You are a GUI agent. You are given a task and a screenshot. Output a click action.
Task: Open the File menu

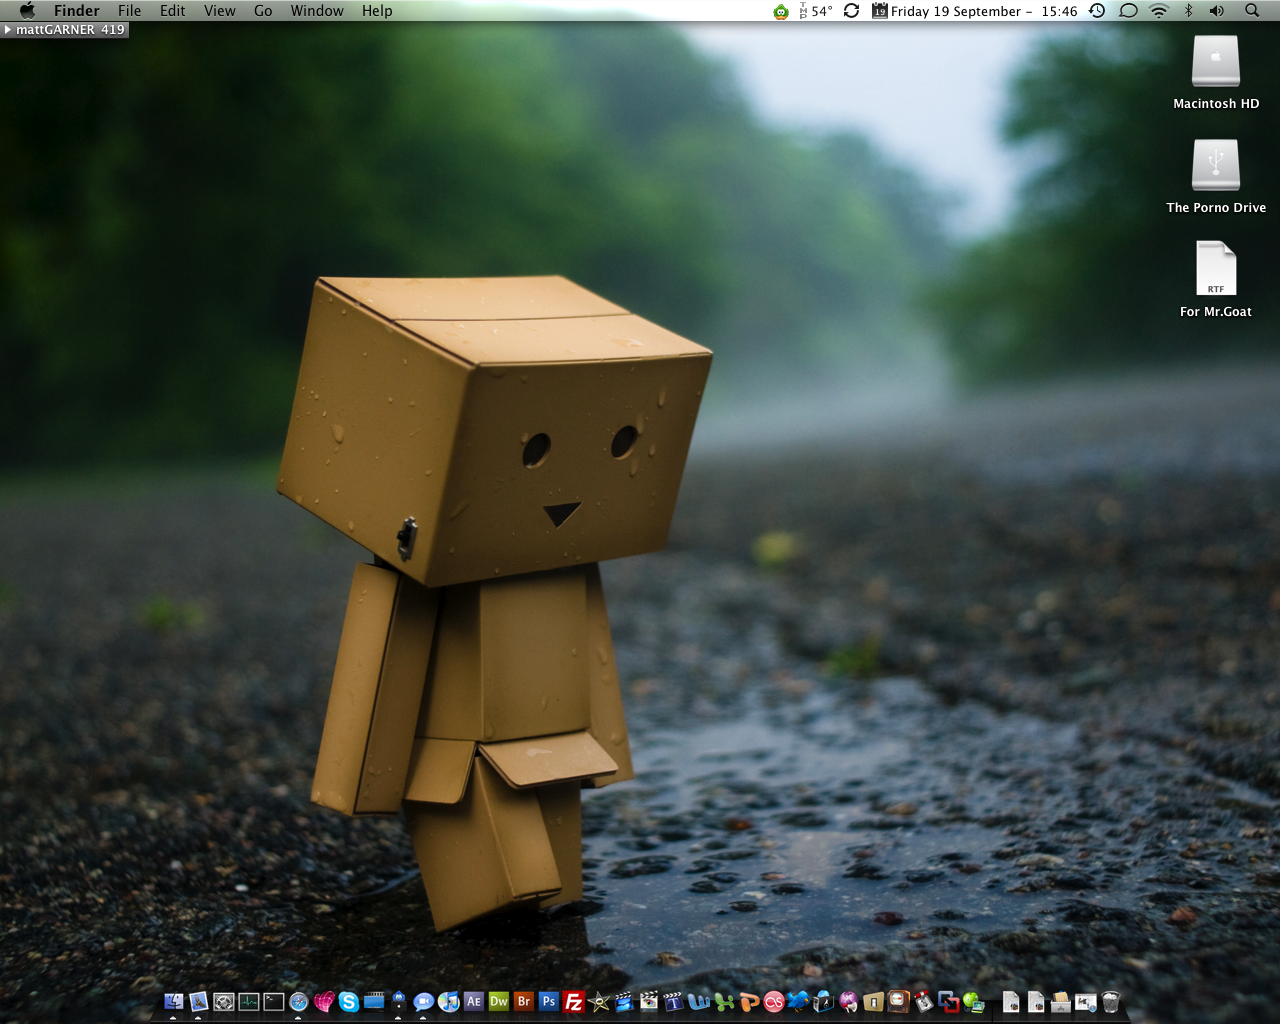click(129, 11)
